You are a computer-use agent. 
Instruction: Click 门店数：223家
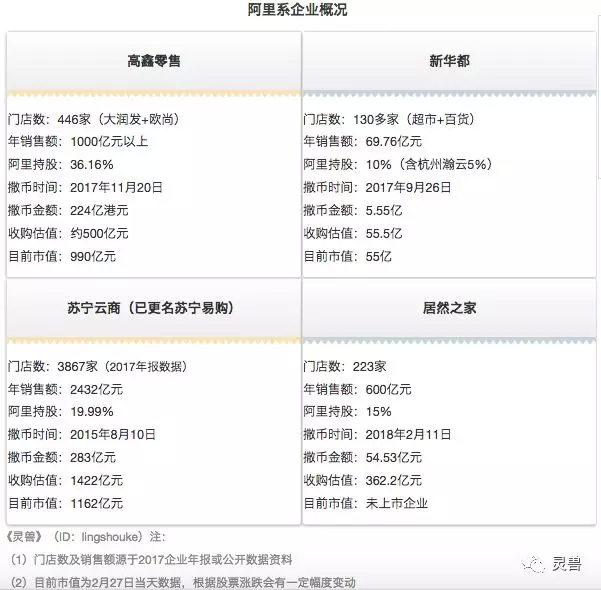click(345, 367)
